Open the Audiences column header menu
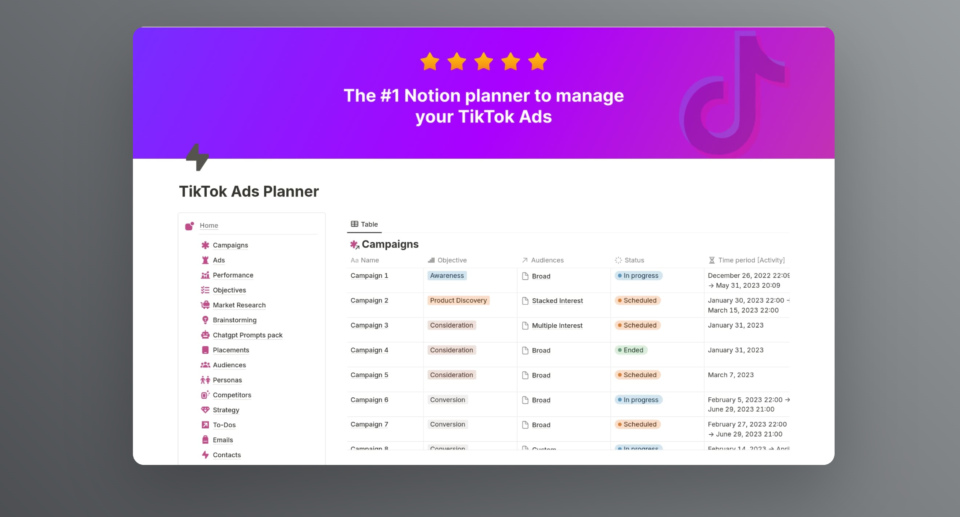The width and height of the screenshot is (960, 517). tap(542, 260)
